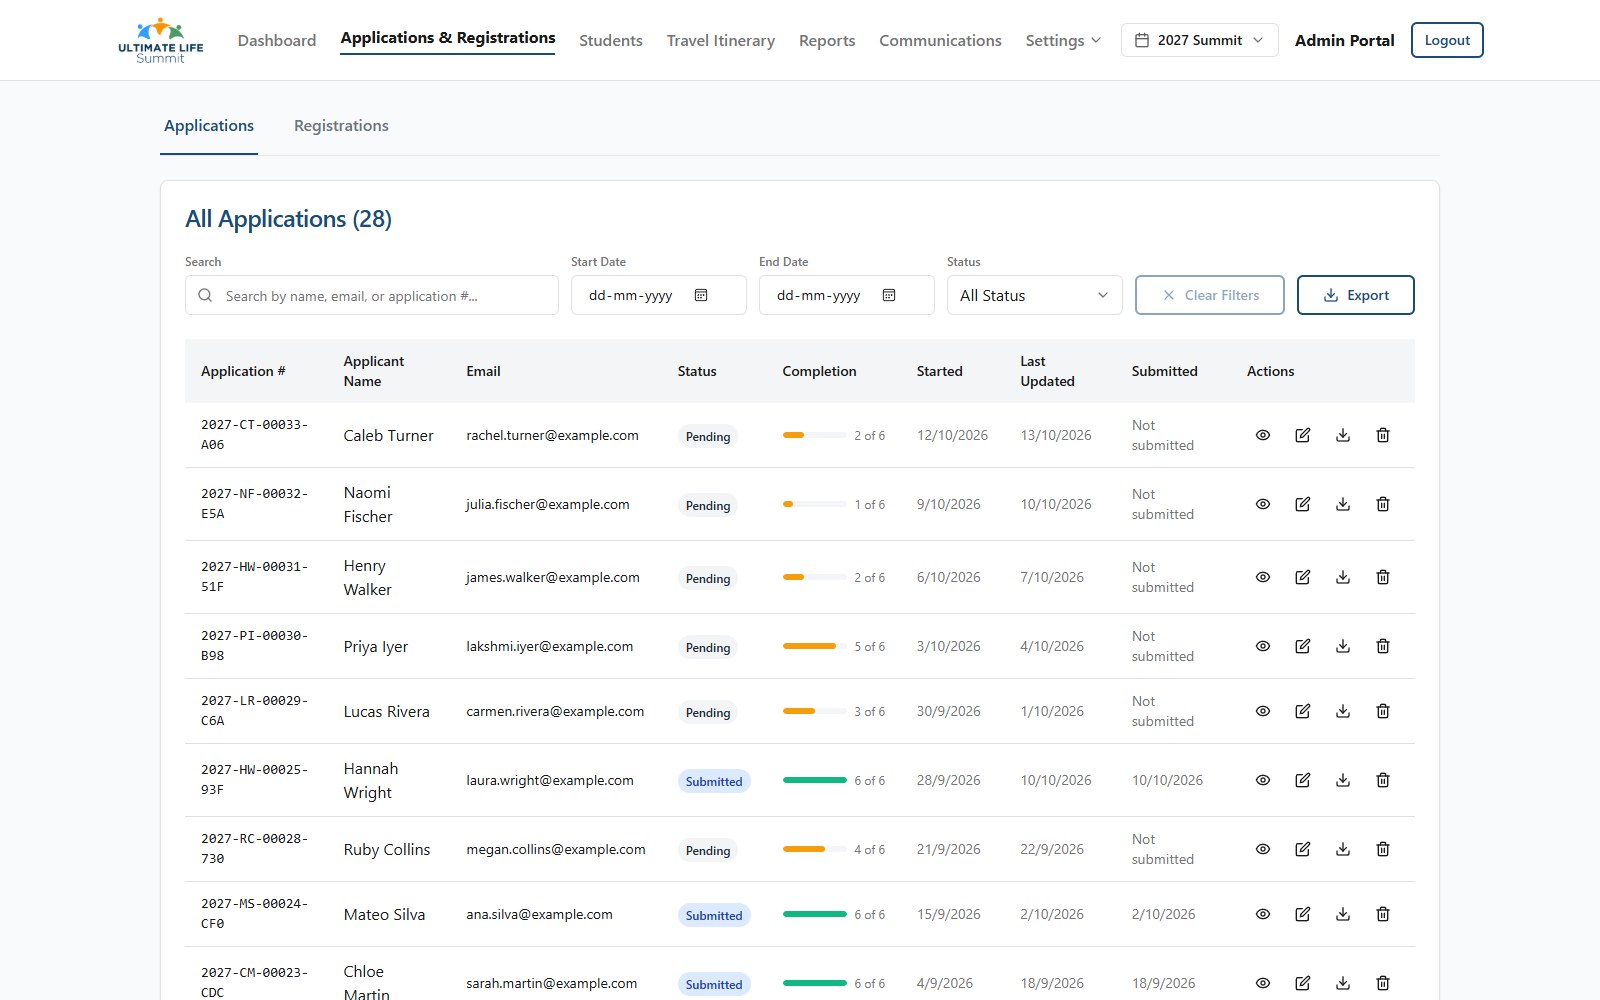Delete Ruby Collins's application

[1383, 849]
